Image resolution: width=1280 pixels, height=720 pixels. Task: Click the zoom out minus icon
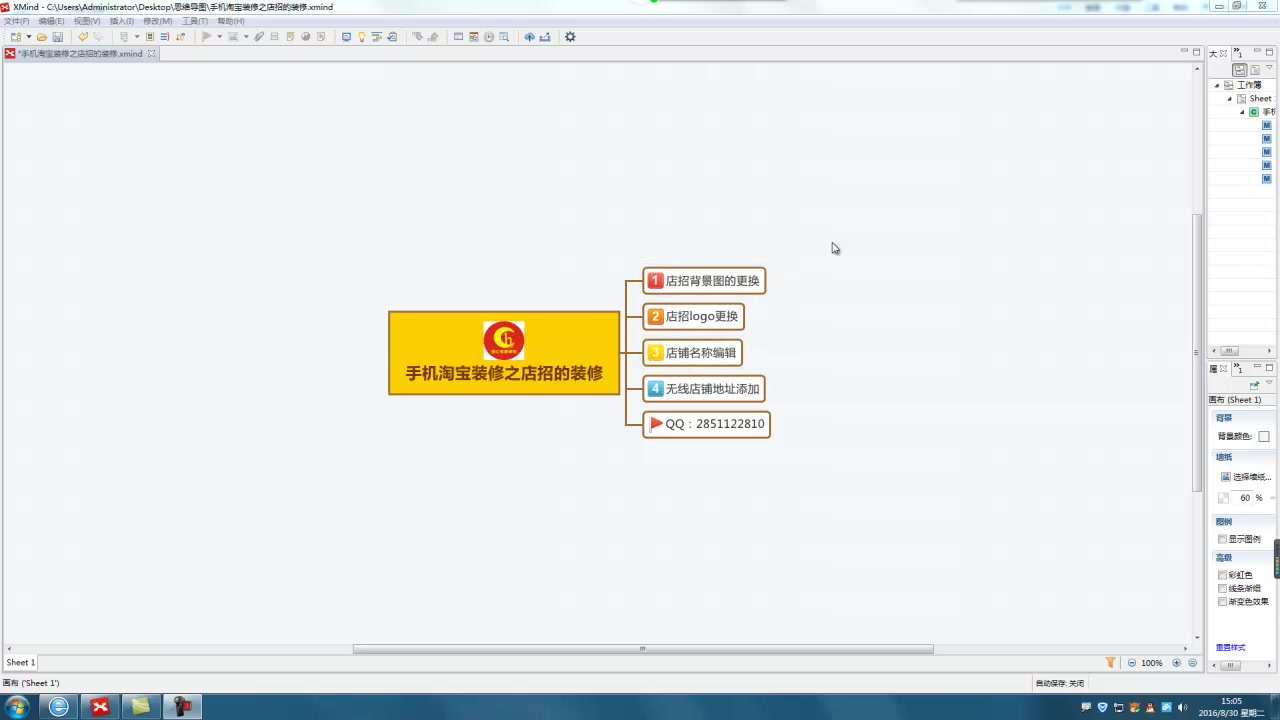click(x=1132, y=663)
